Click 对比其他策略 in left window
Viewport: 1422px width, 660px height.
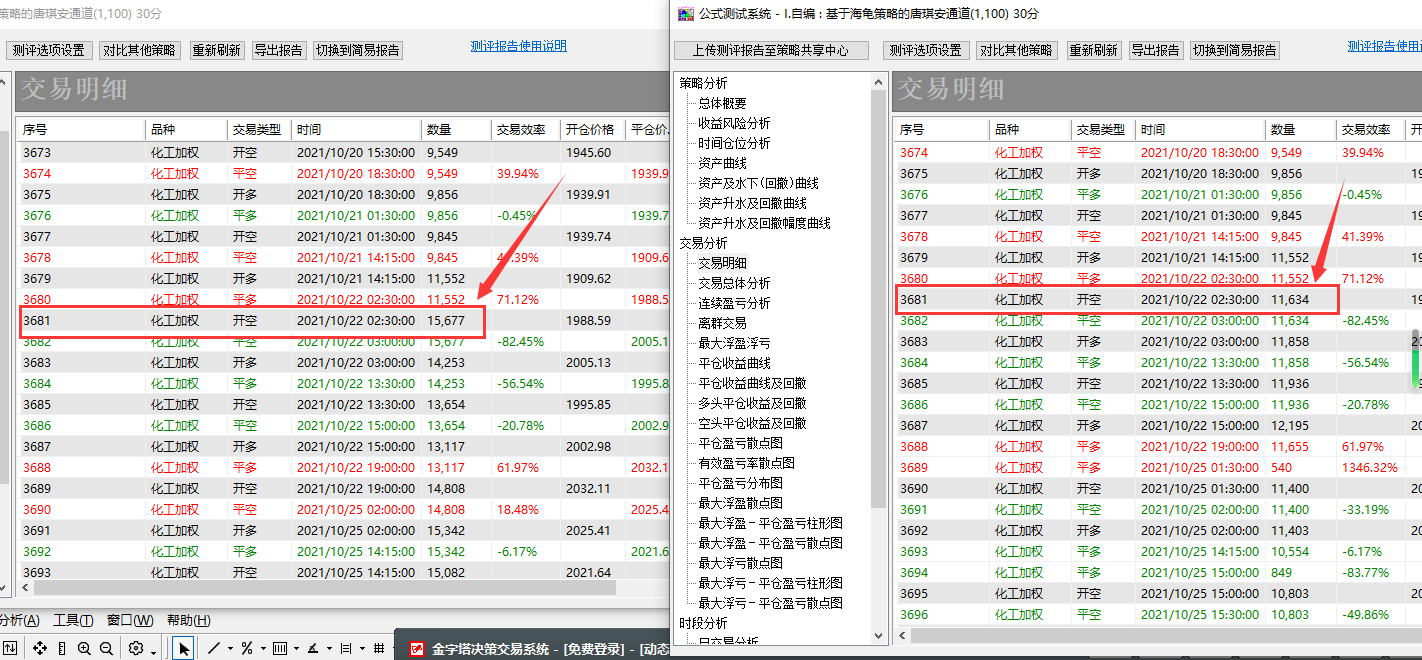pyautogui.click(x=140, y=50)
